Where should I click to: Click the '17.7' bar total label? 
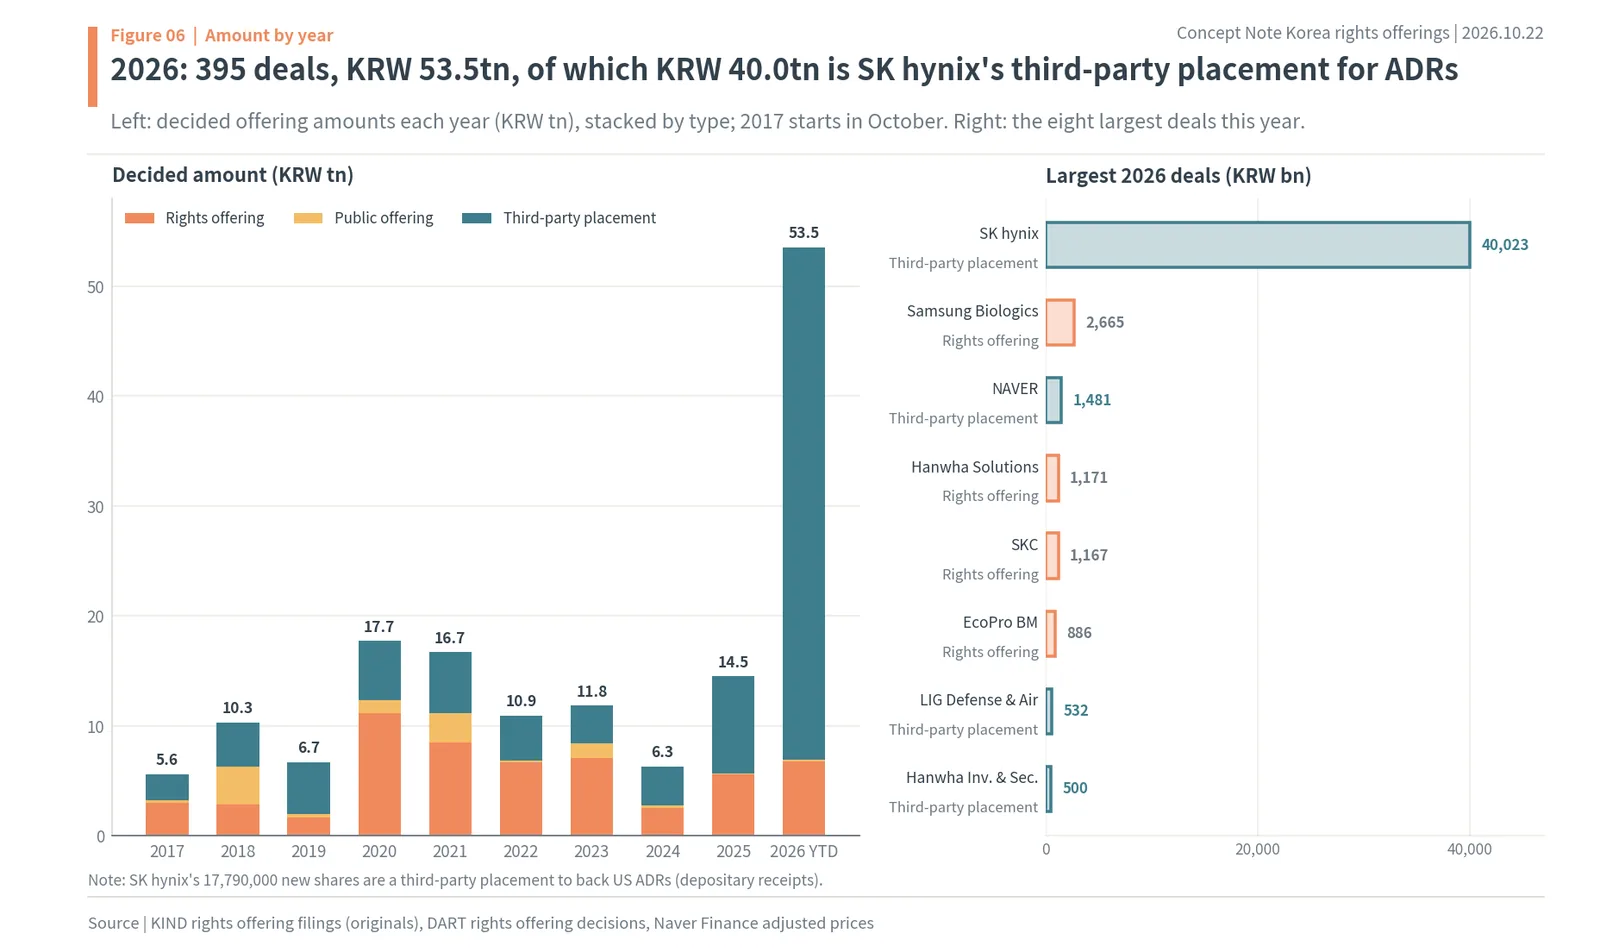379,627
